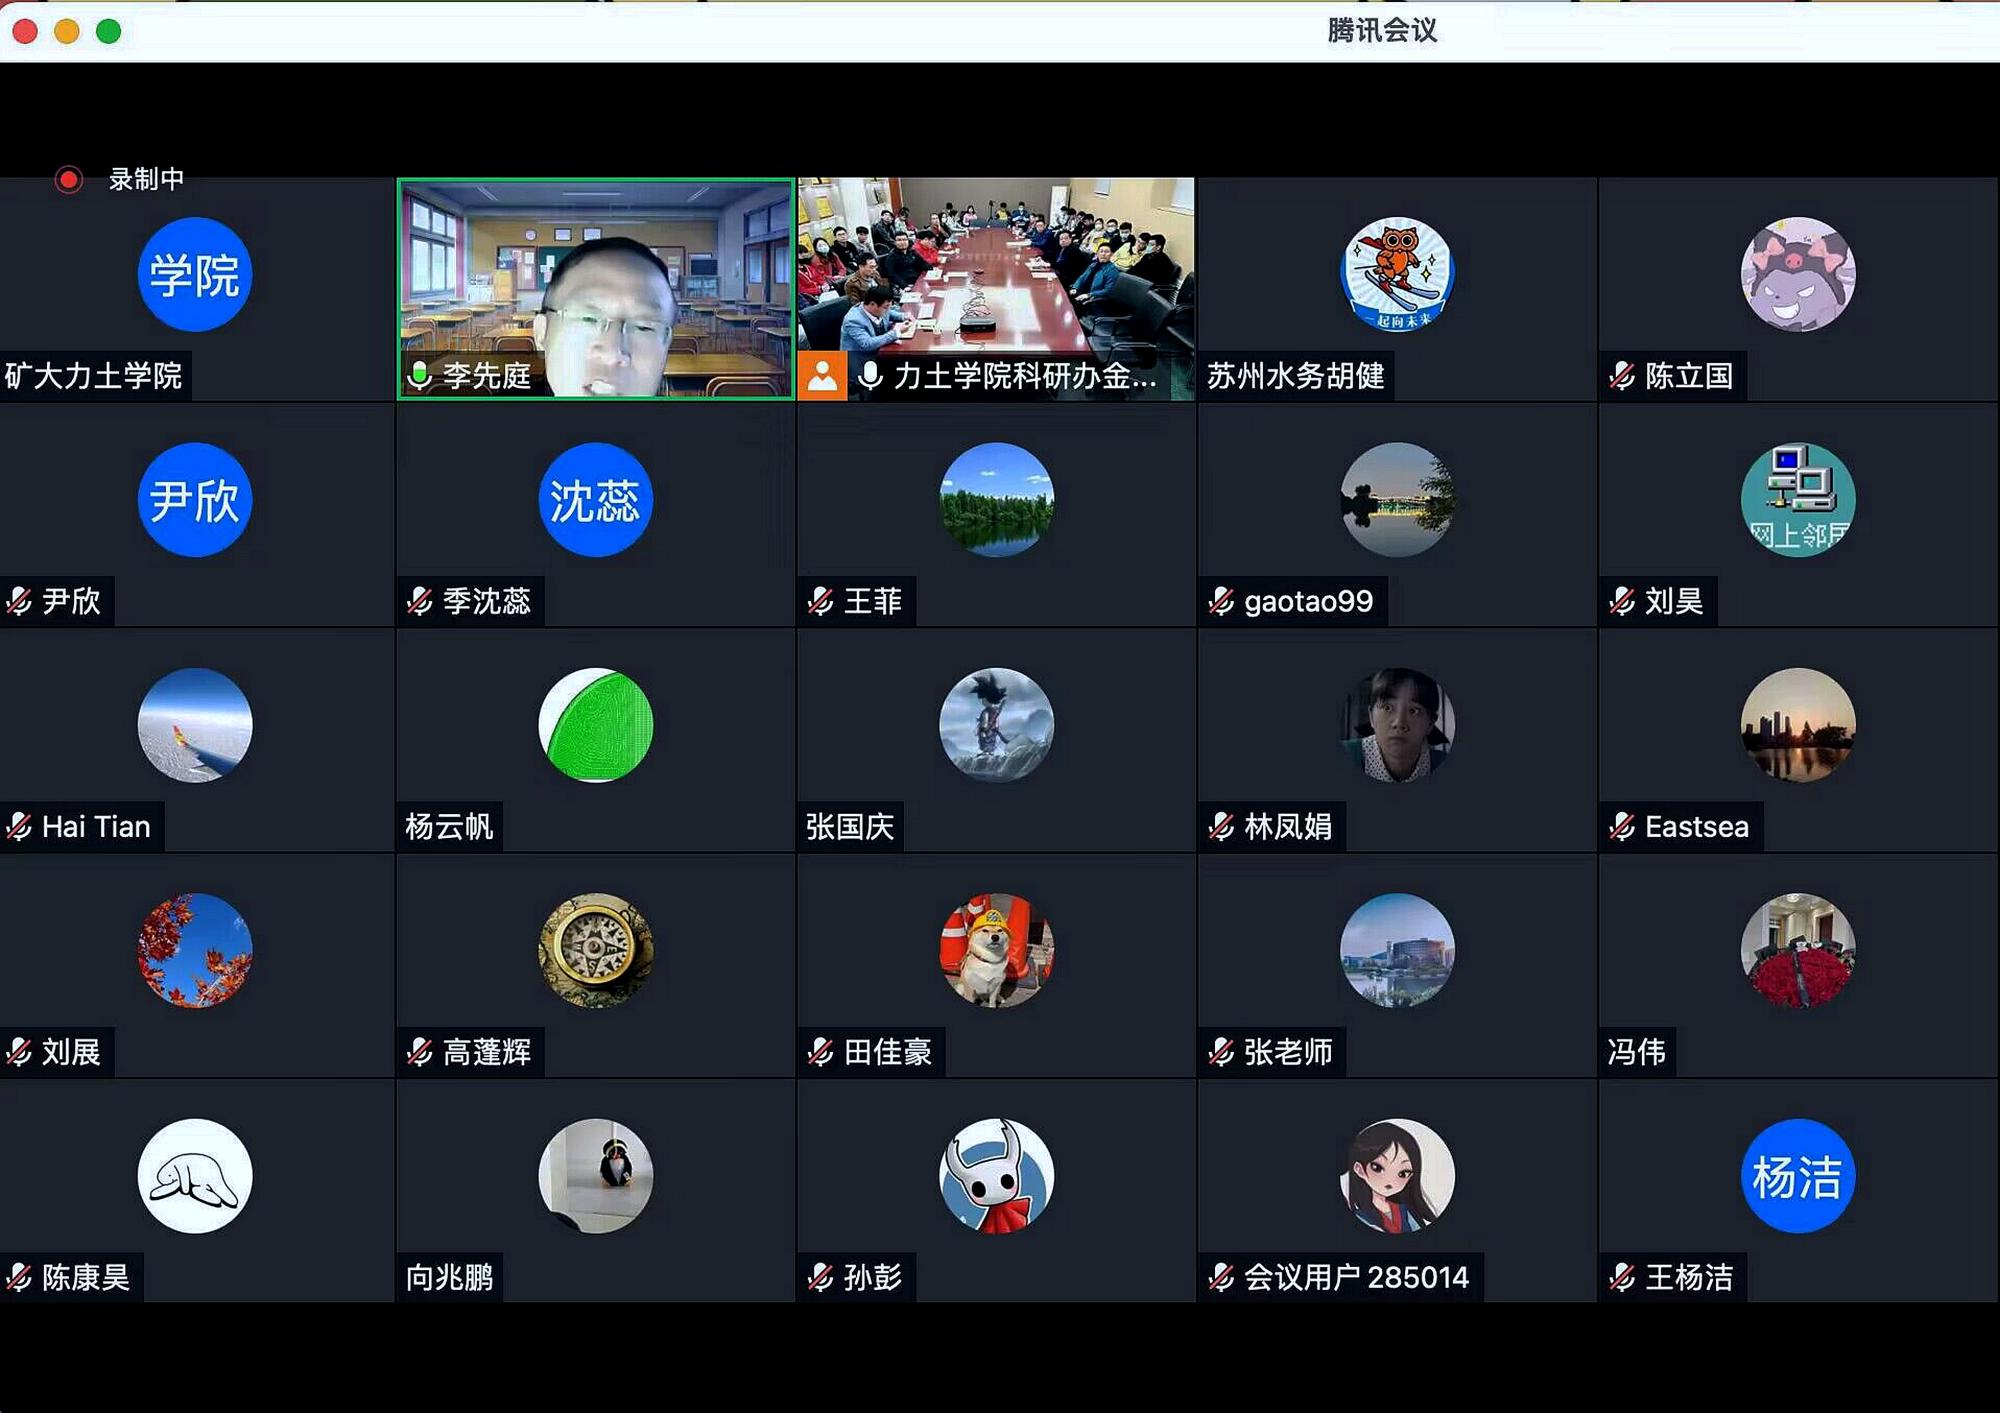Click the orange host person icon
This screenshot has height=1413, width=2000.
pos(822,376)
